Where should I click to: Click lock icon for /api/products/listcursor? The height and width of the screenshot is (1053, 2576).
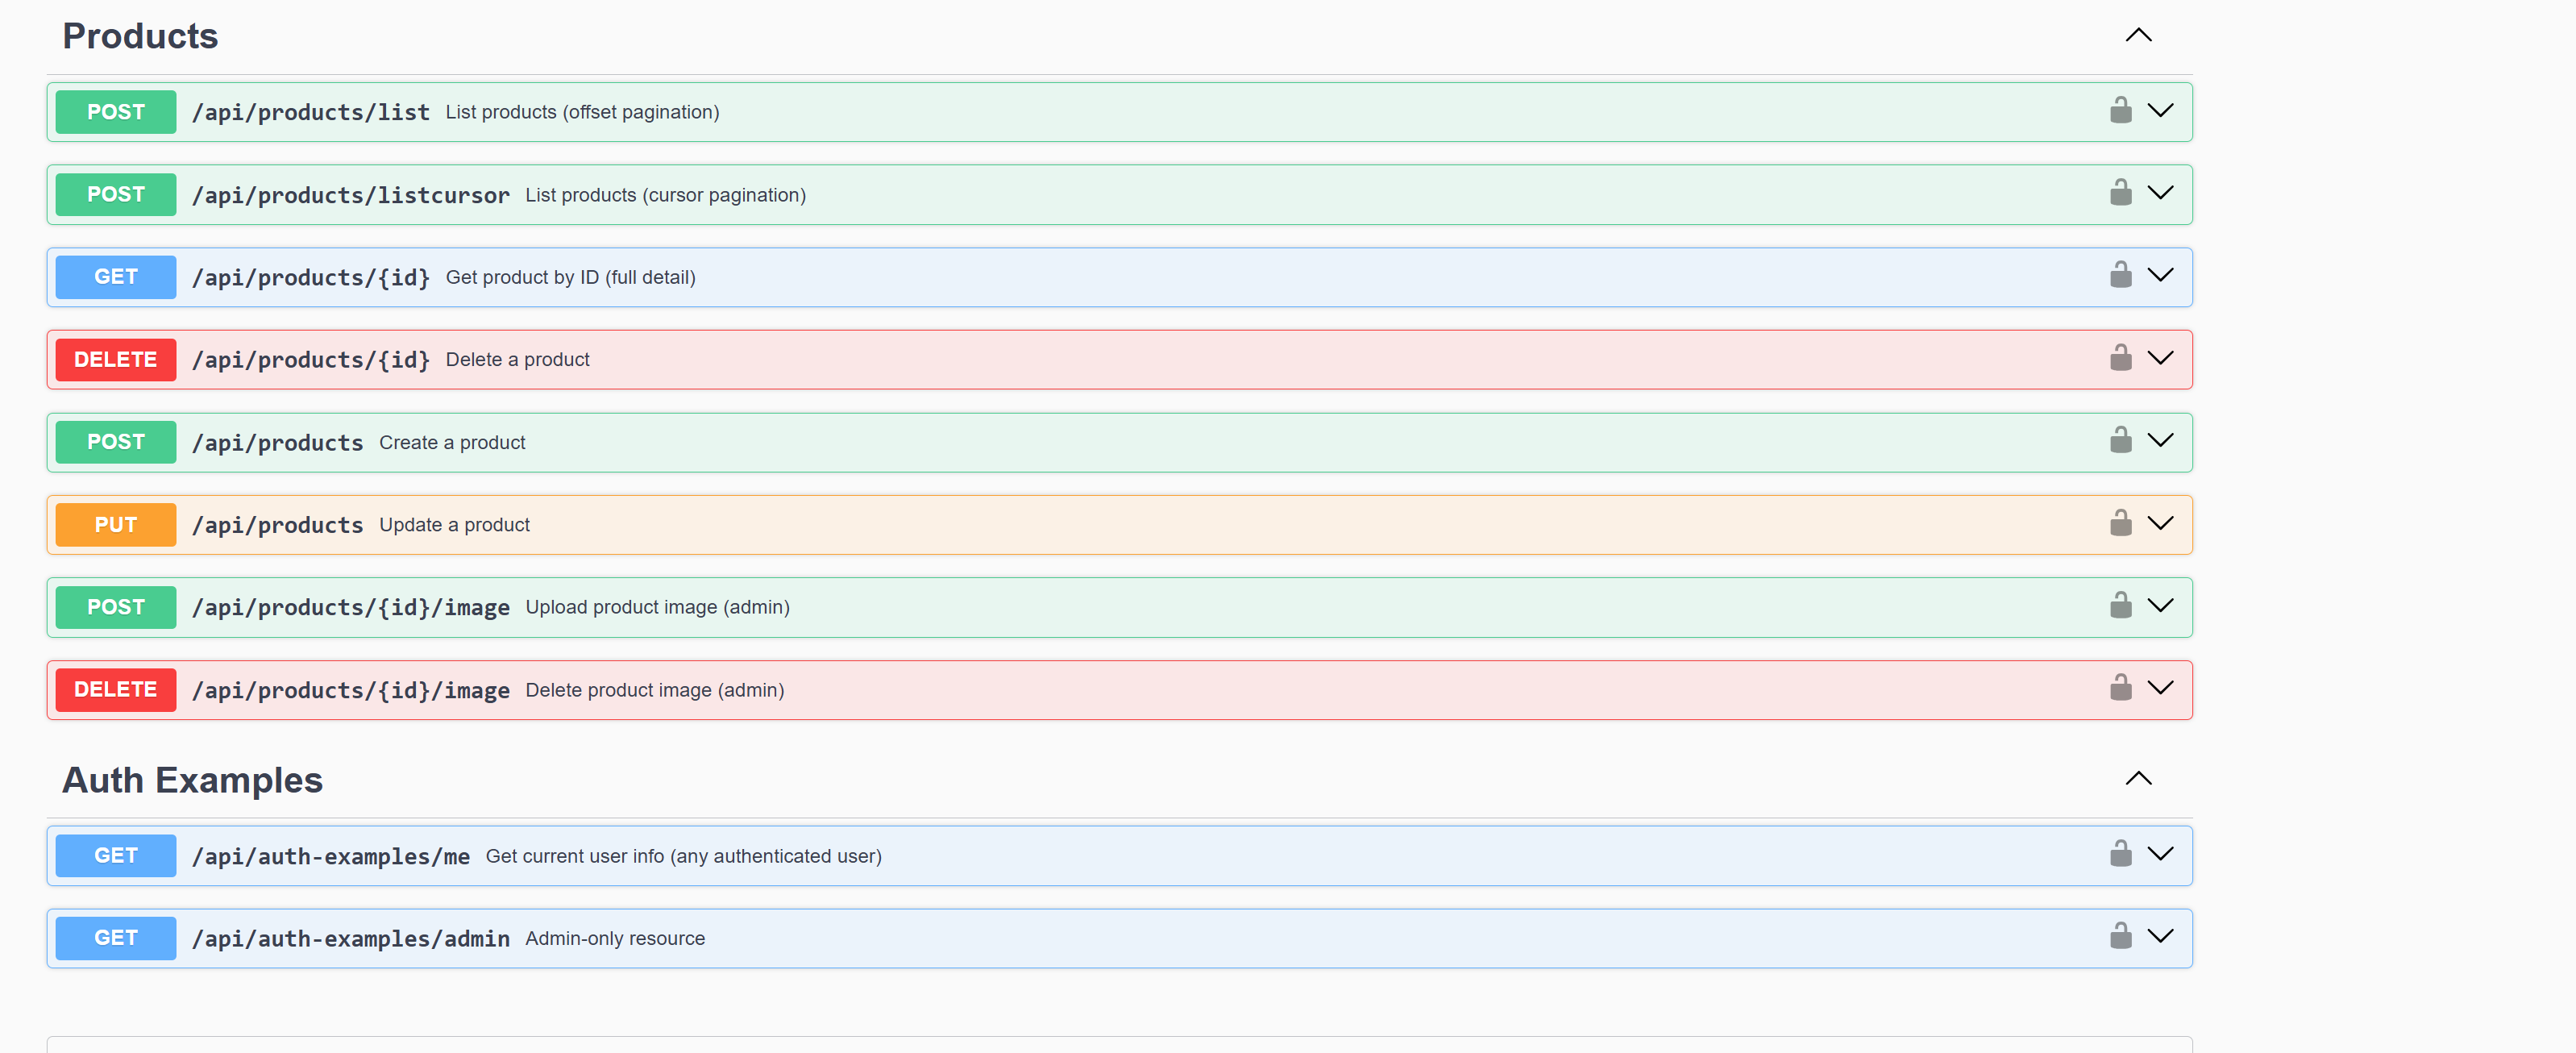tap(2120, 193)
